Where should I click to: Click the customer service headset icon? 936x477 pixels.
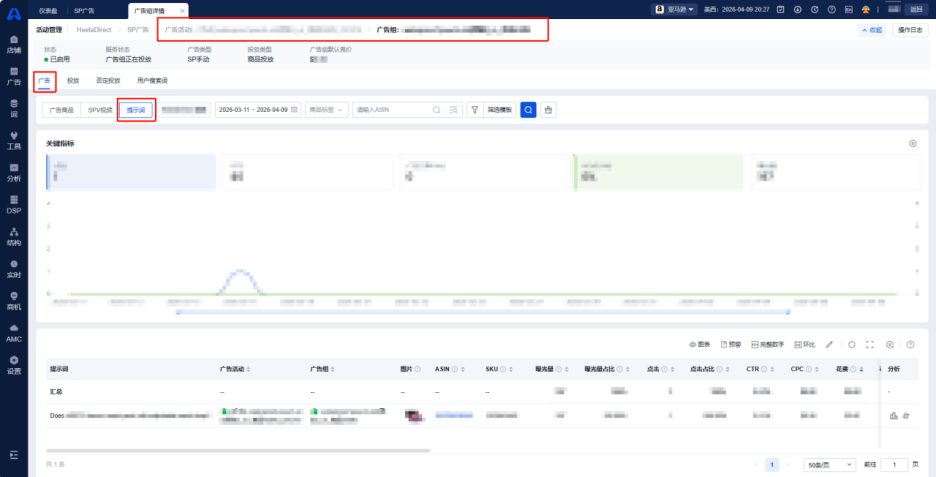coord(866,10)
